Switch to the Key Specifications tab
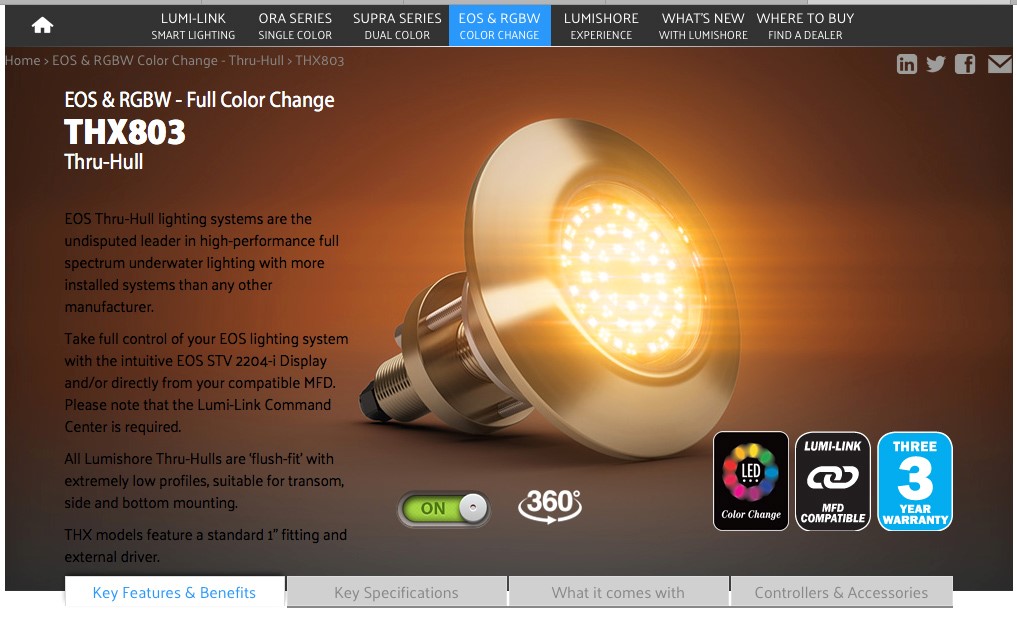The image size is (1017, 618). (396, 592)
